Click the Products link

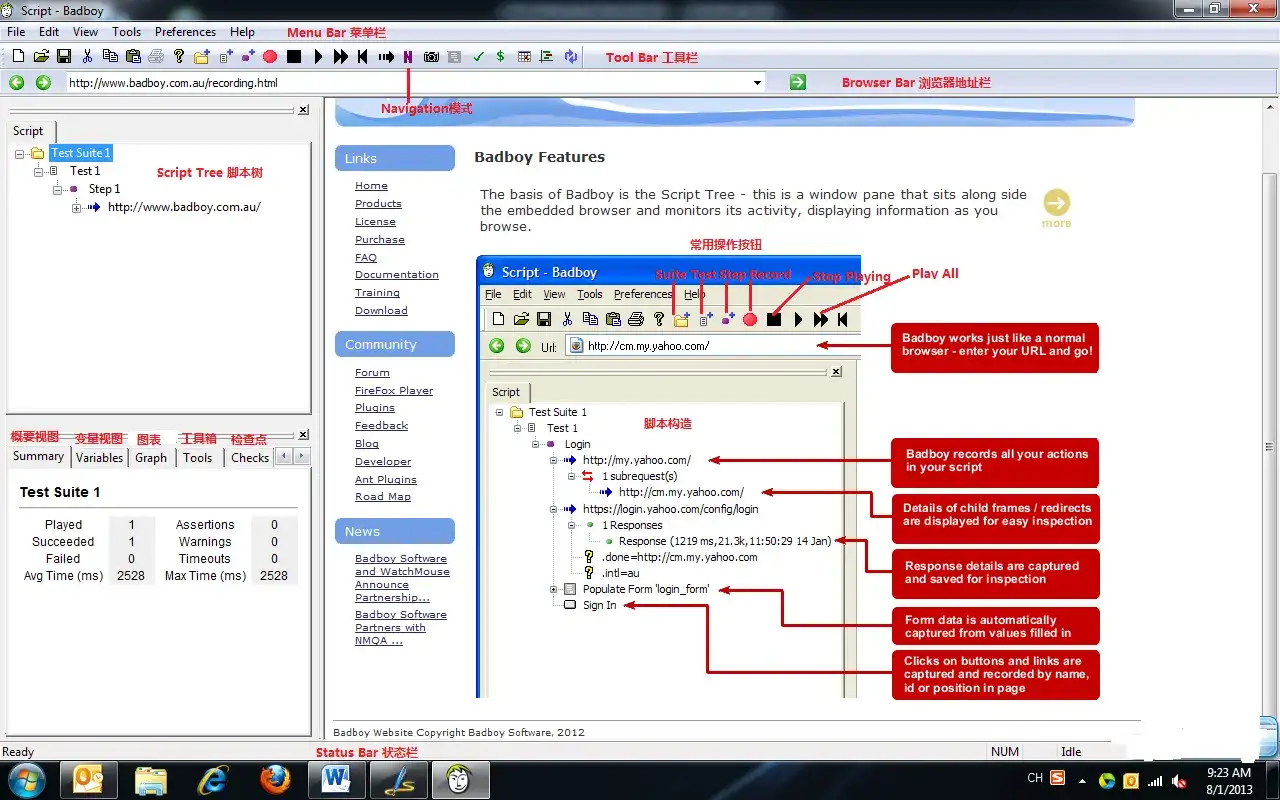(x=378, y=204)
